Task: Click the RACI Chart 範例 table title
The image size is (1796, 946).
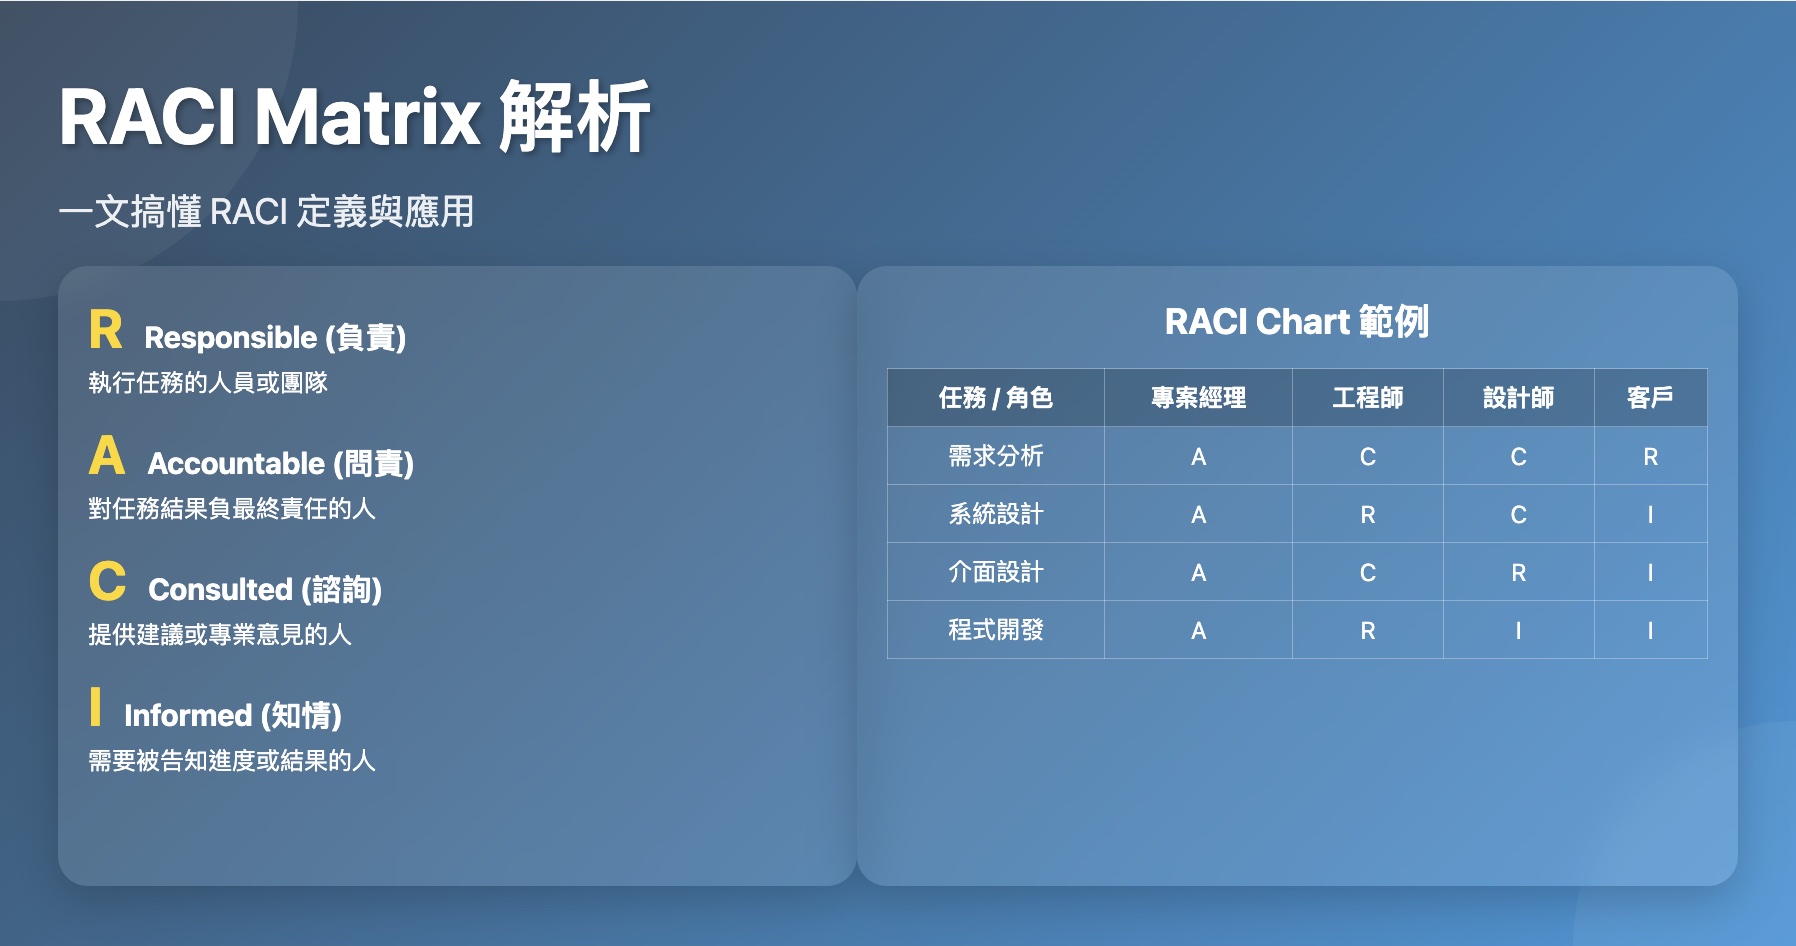Action: (1302, 322)
